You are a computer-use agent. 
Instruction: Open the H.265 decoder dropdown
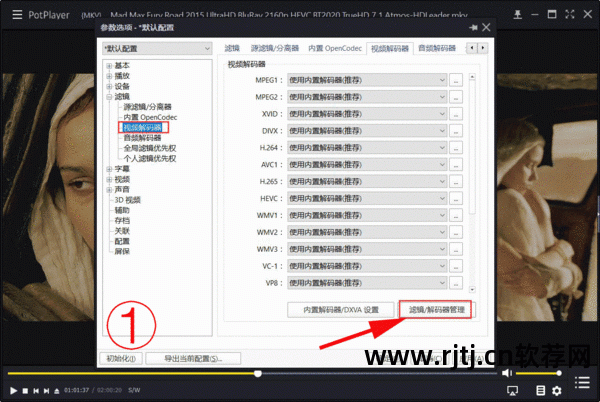[x=367, y=181]
